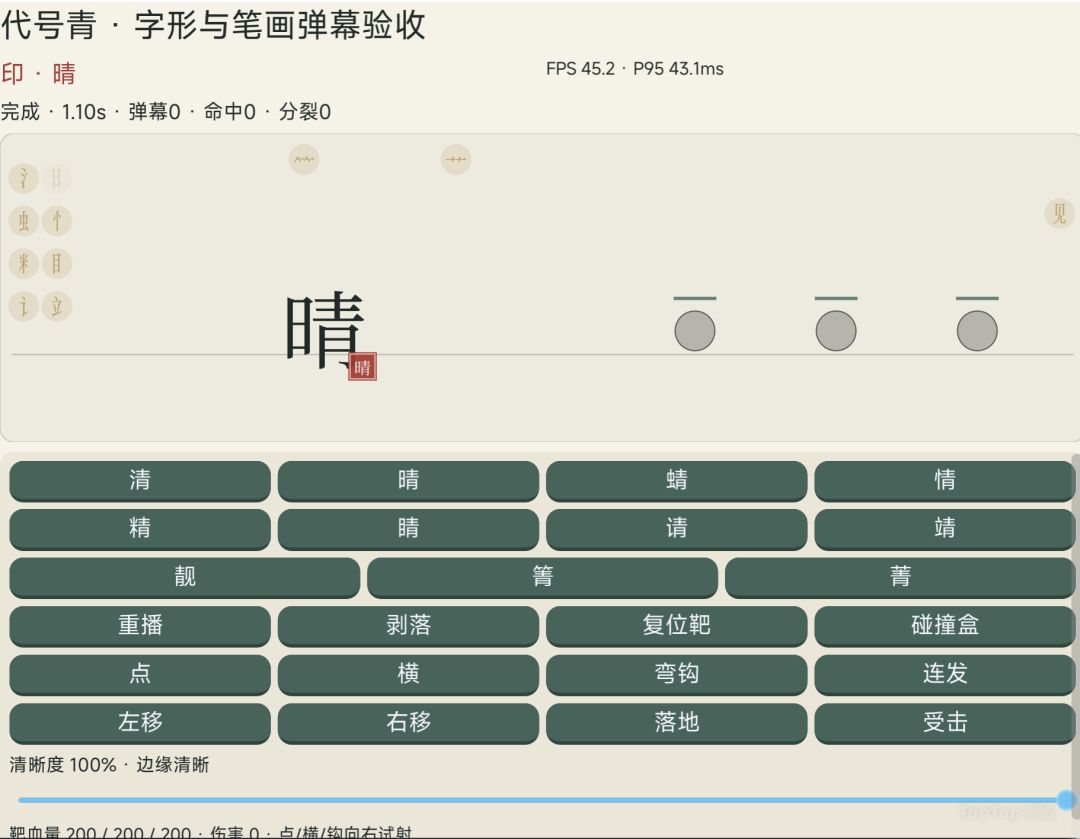
Task: Fire the 弯钩 hook stroke button
Action: [x=676, y=674]
